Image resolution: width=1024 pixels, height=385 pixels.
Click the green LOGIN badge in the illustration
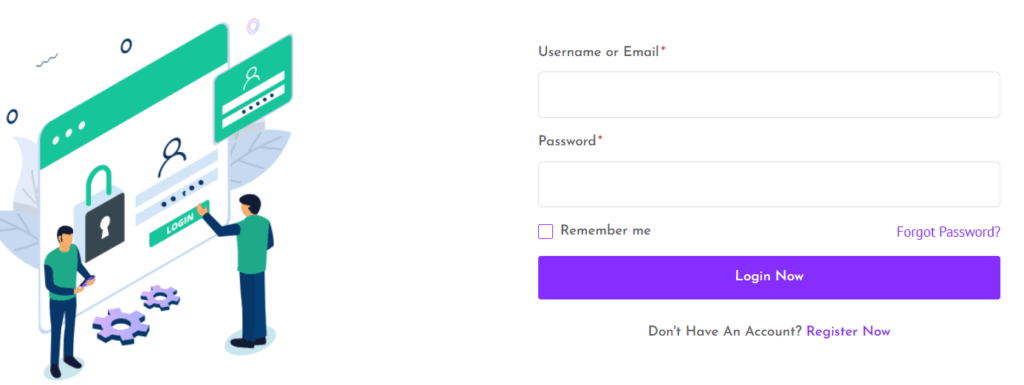[x=180, y=223]
